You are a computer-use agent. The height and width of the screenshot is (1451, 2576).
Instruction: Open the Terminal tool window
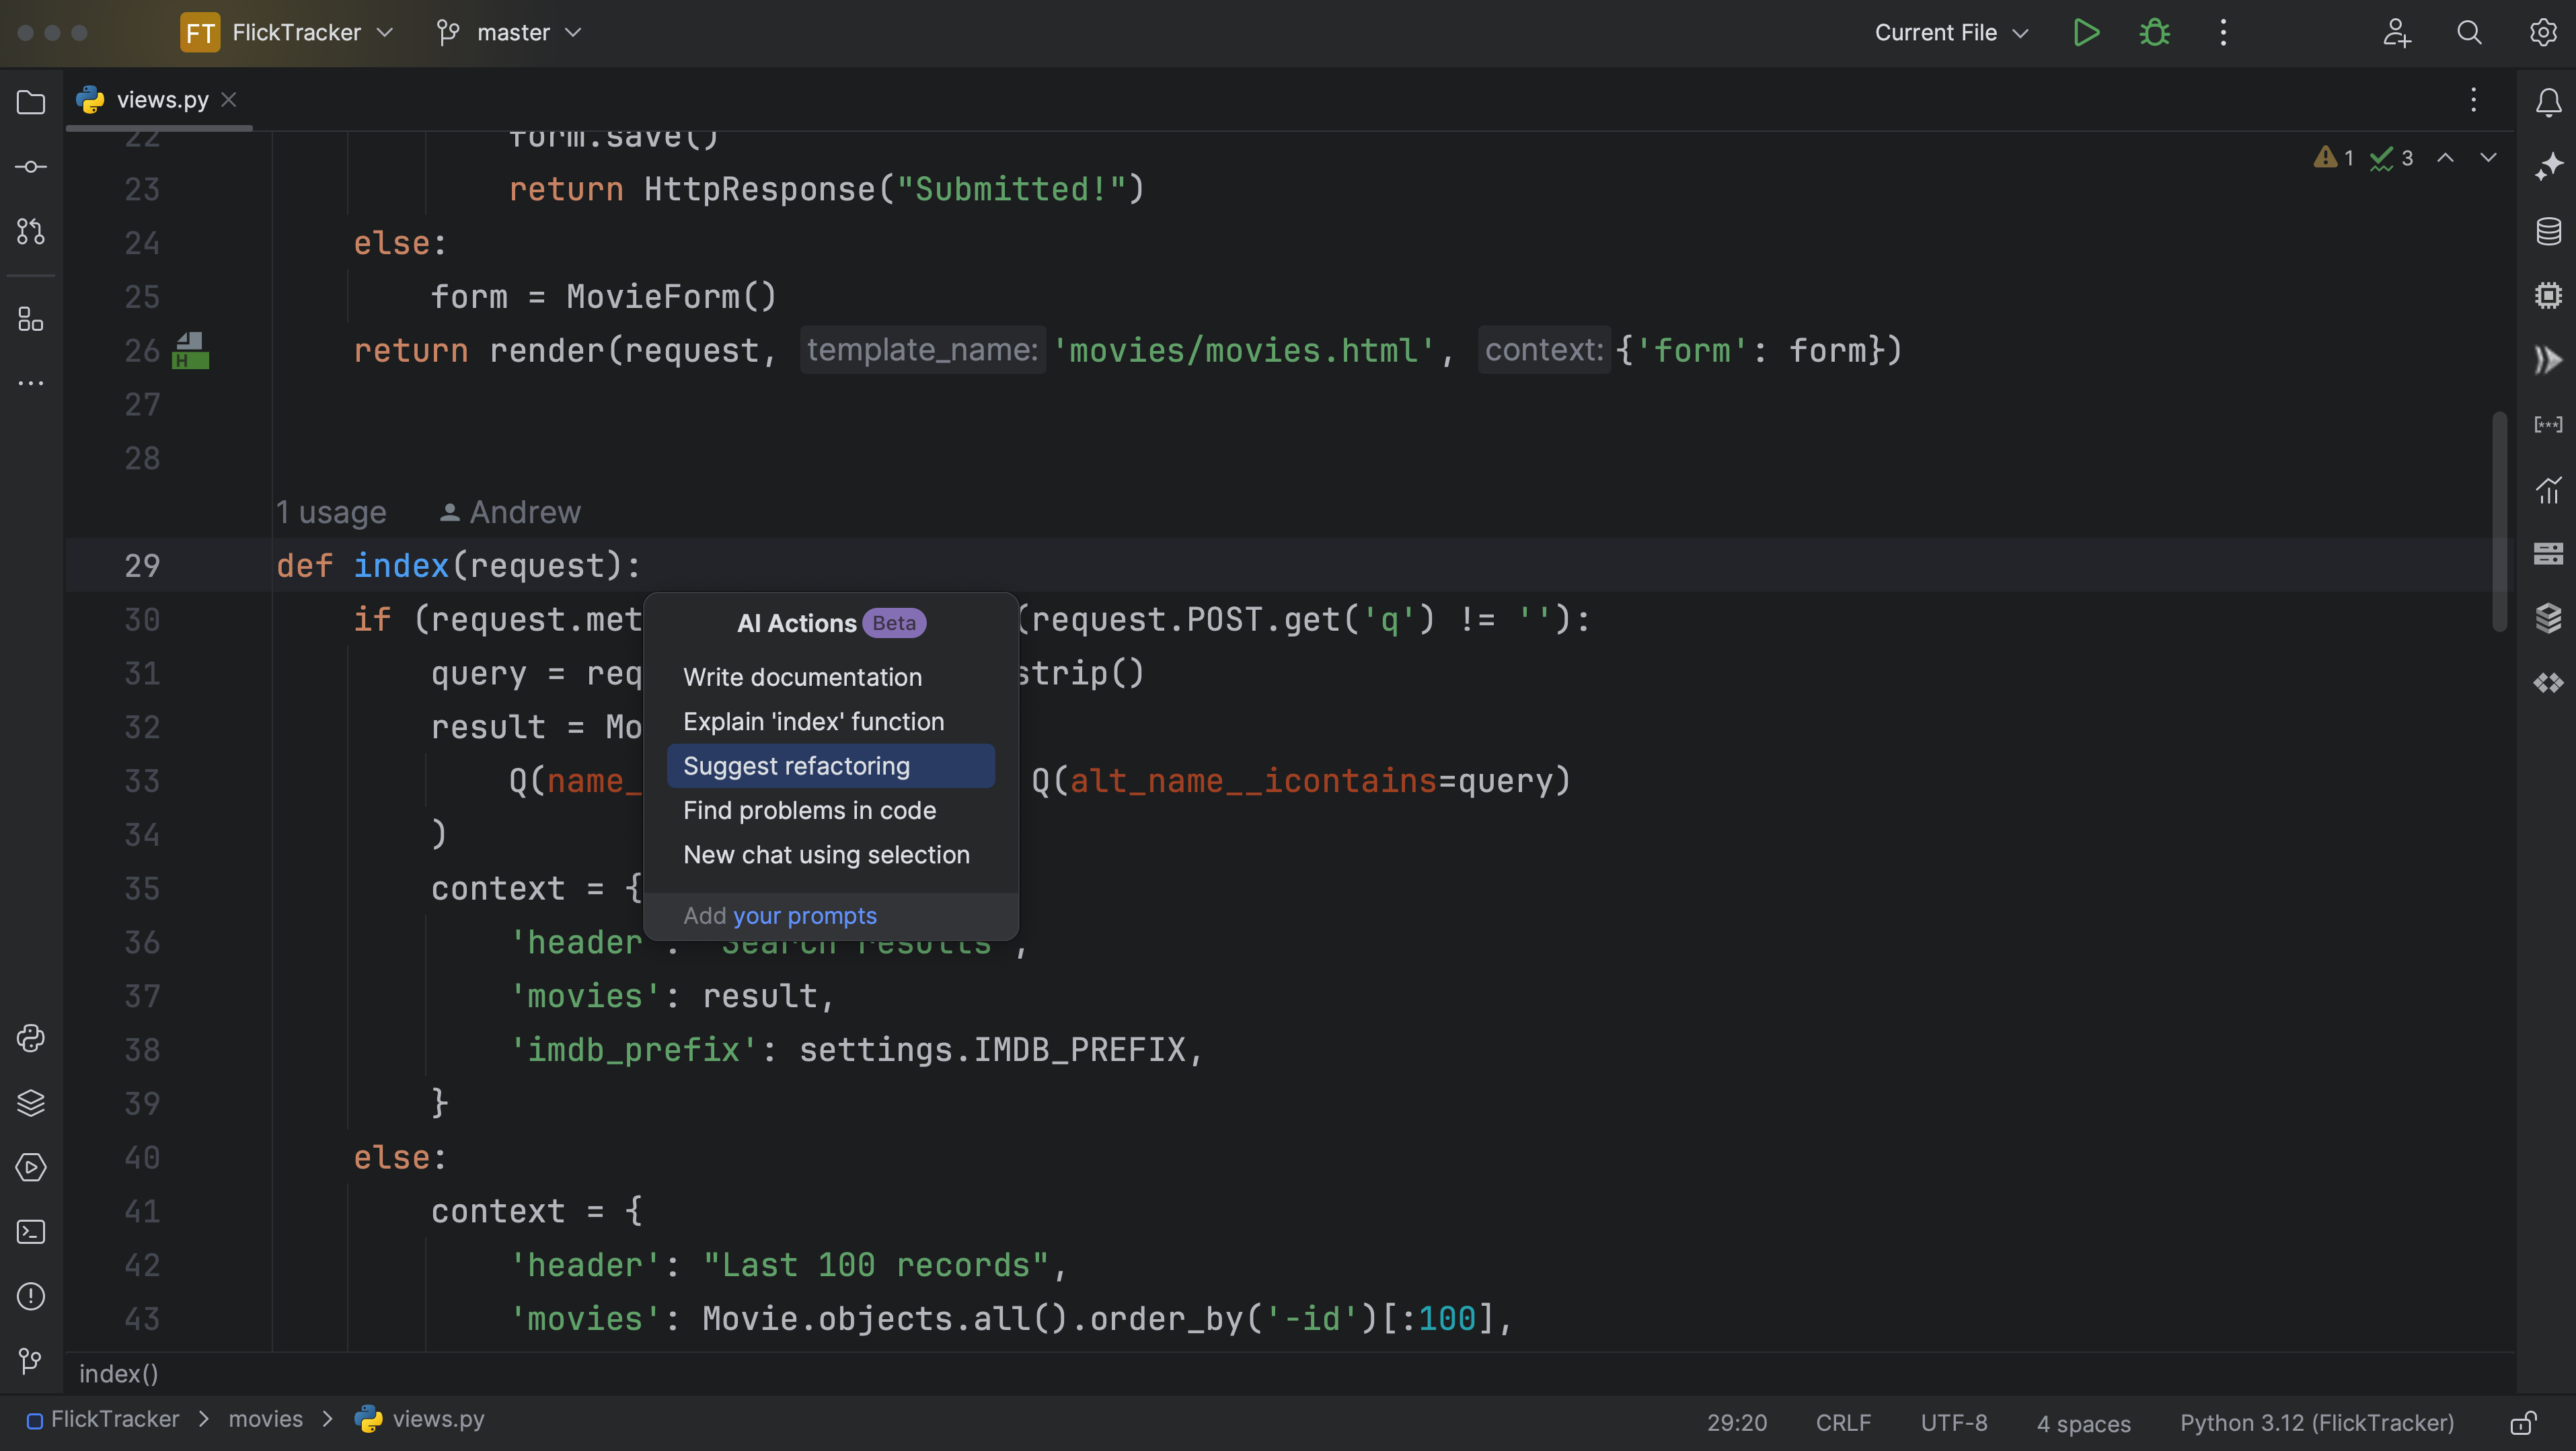tap(31, 1231)
